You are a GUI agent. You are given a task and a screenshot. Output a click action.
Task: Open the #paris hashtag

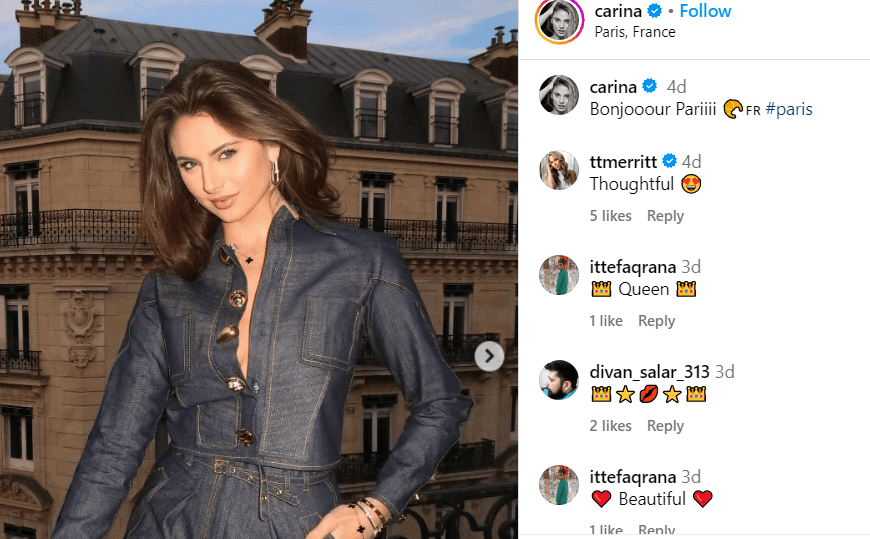(788, 109)
